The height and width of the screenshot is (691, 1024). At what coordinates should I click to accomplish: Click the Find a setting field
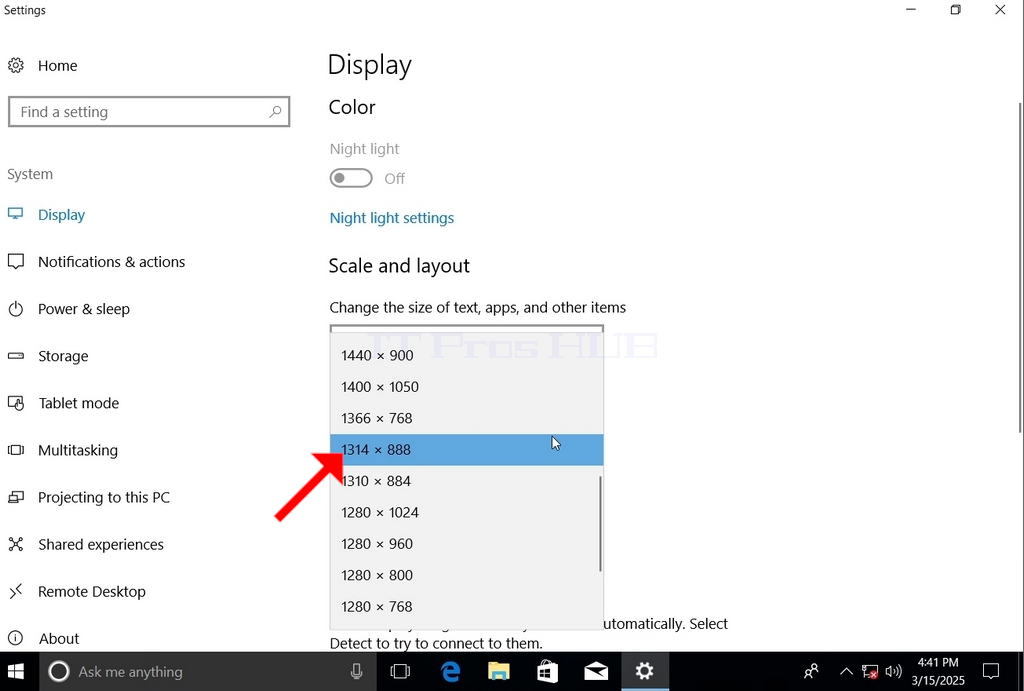149,112
